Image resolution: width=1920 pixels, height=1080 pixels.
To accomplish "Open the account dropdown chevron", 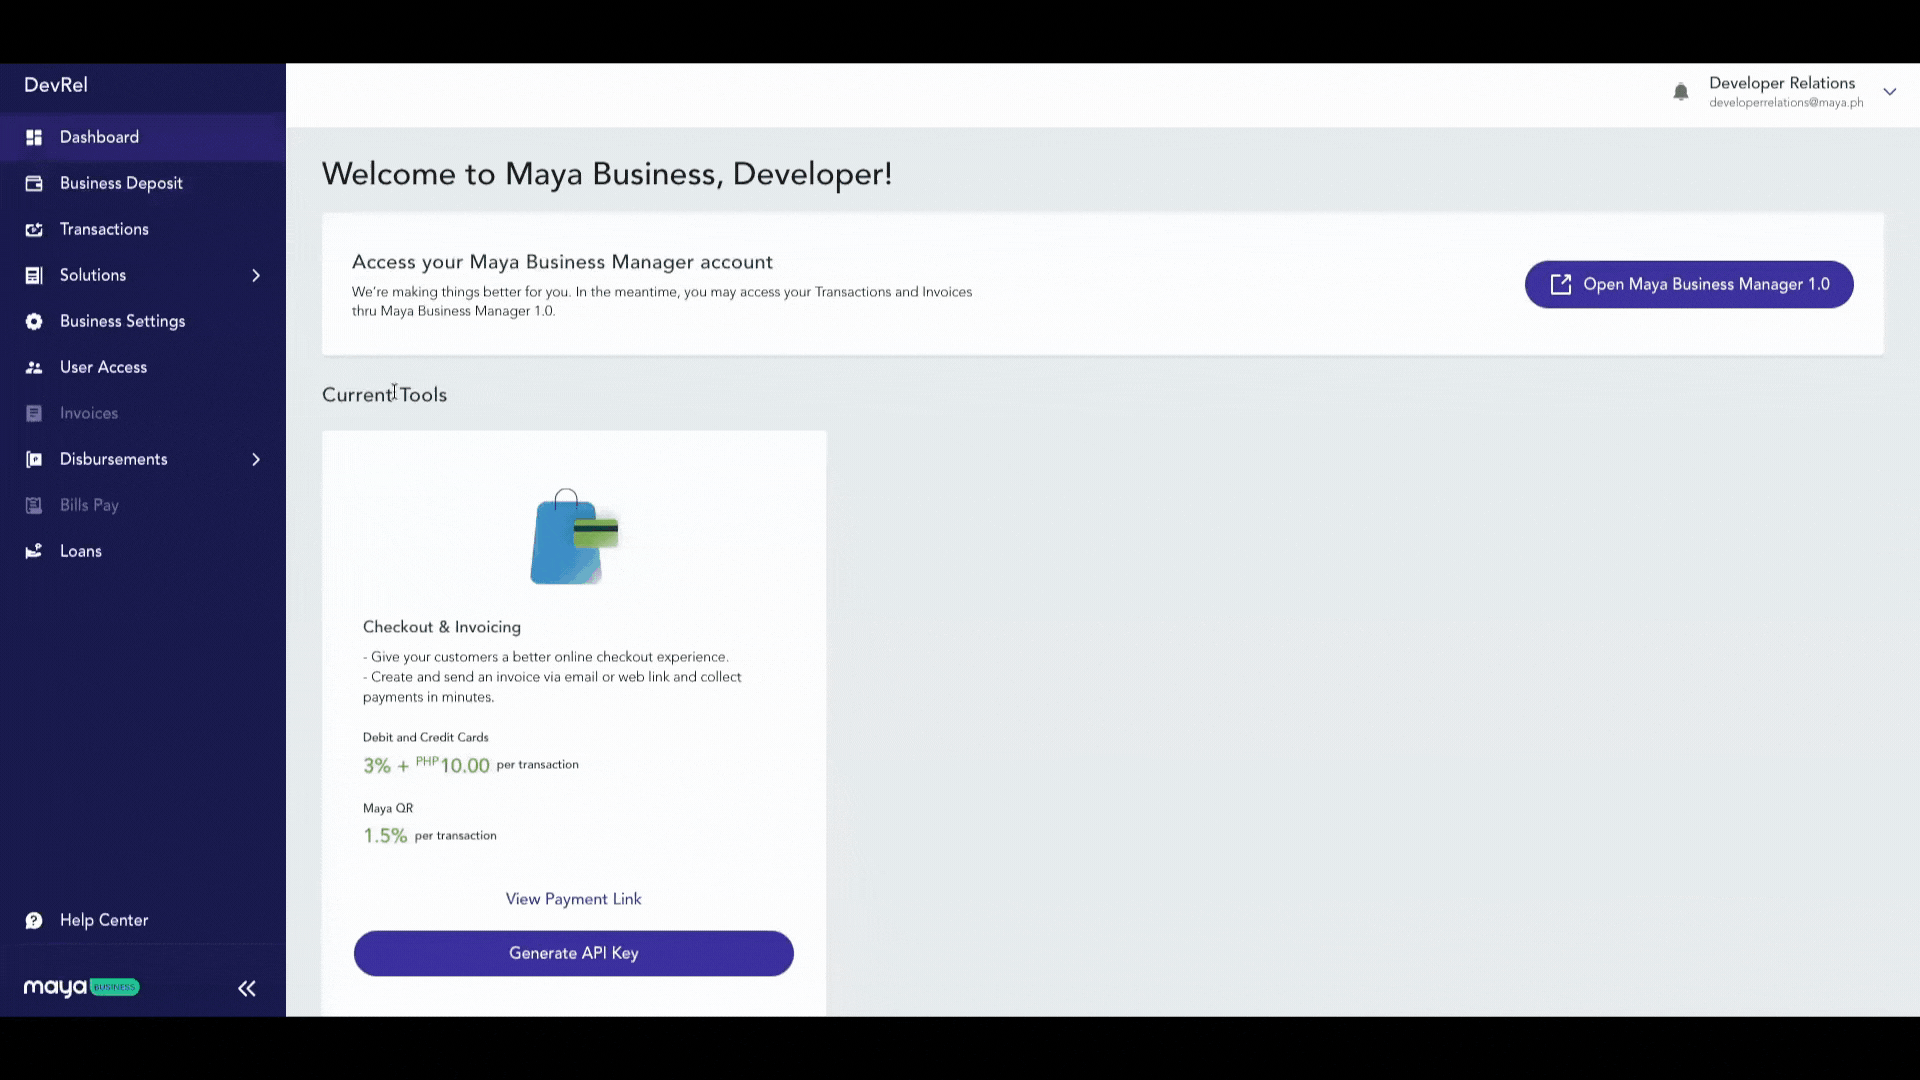I will pyautogui.click(x=1890, y=92).
